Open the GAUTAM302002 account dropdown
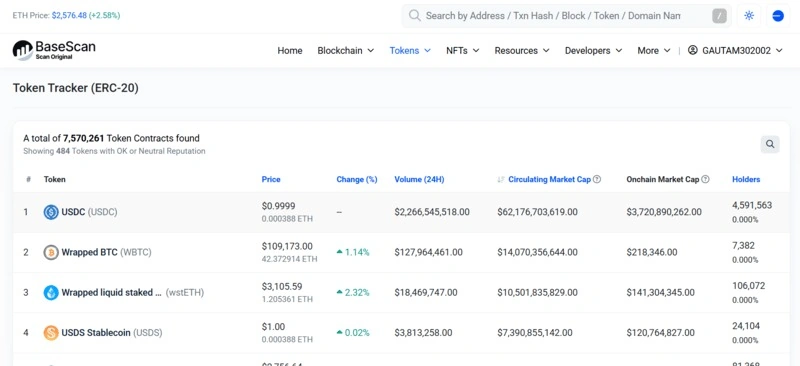 [735, 51]
